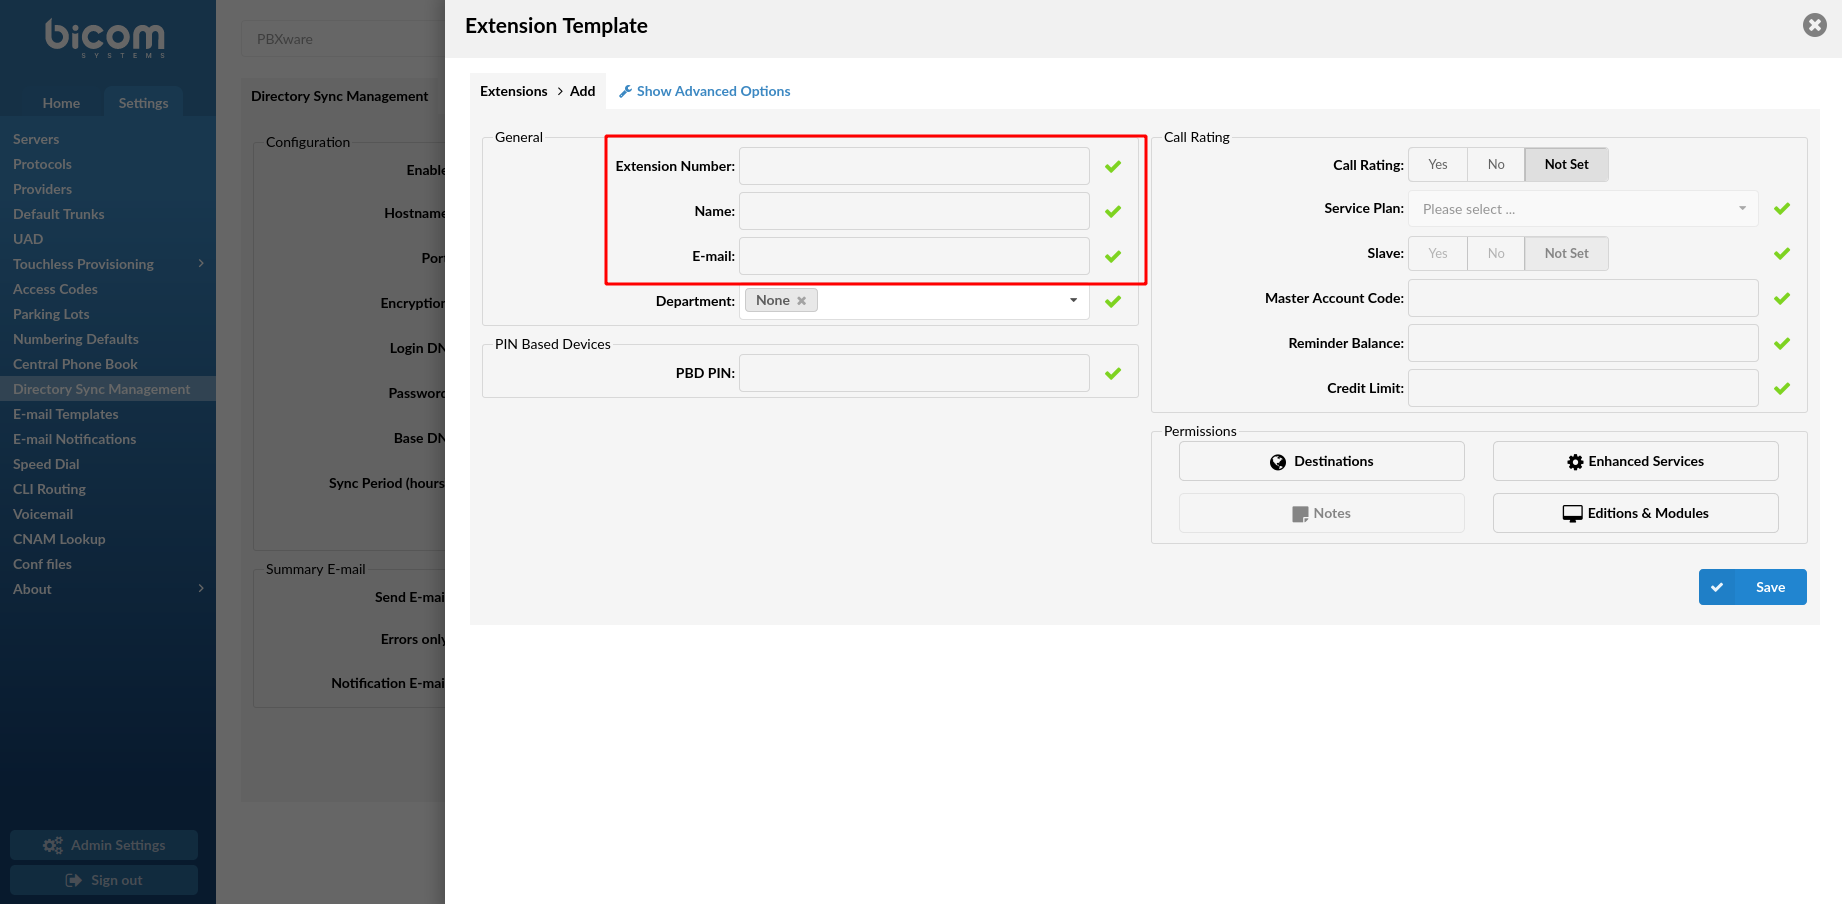Focus the Extension Number input field
The width and height of the screenshot is (1842, 904).
pos(914,166)
